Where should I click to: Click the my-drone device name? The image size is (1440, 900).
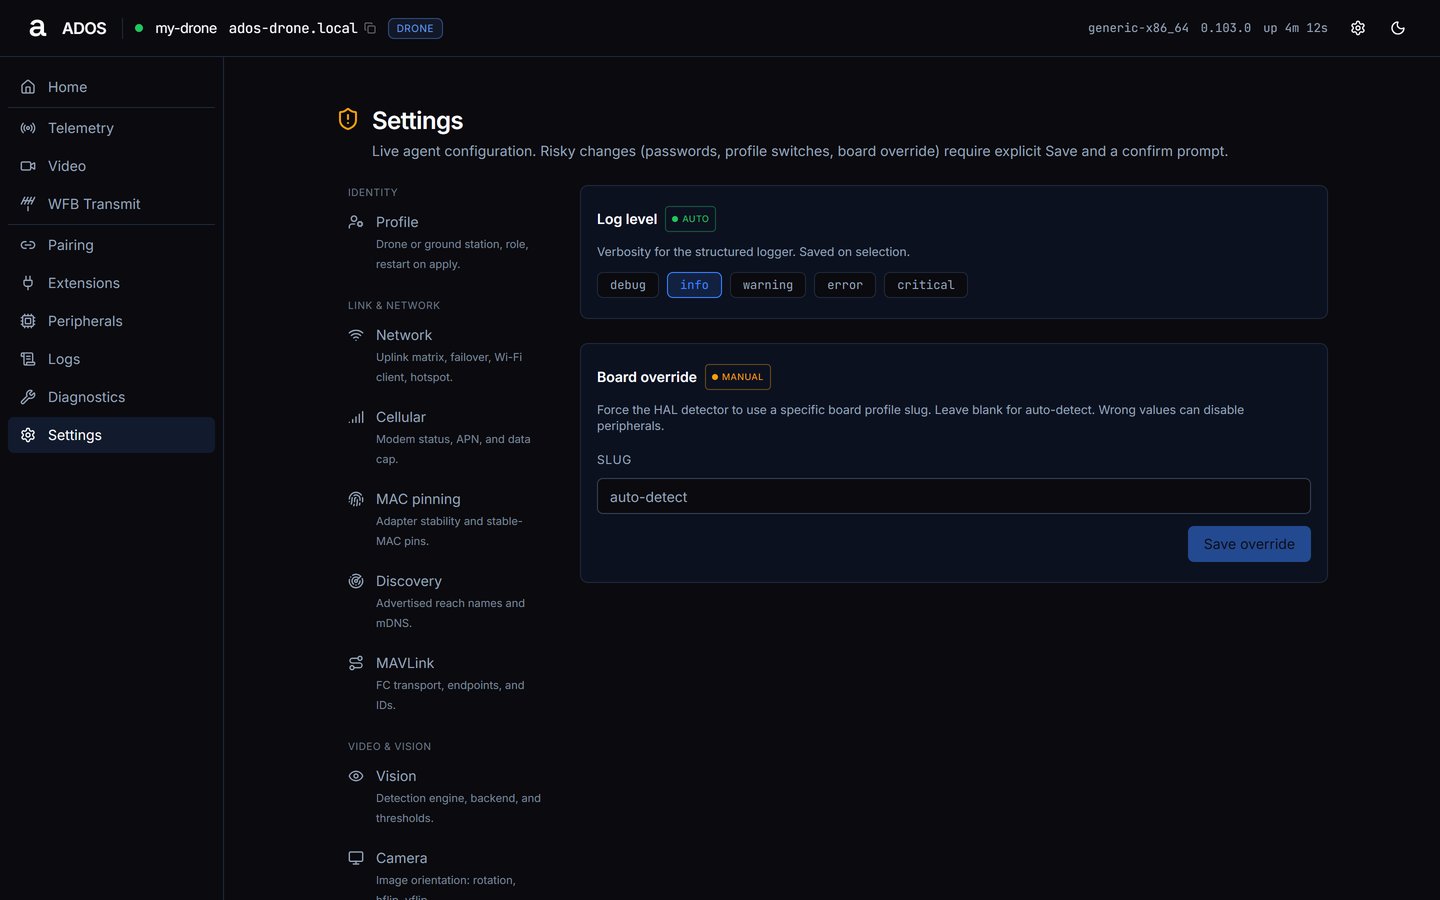pyautogui.click(x=186, y=28)
